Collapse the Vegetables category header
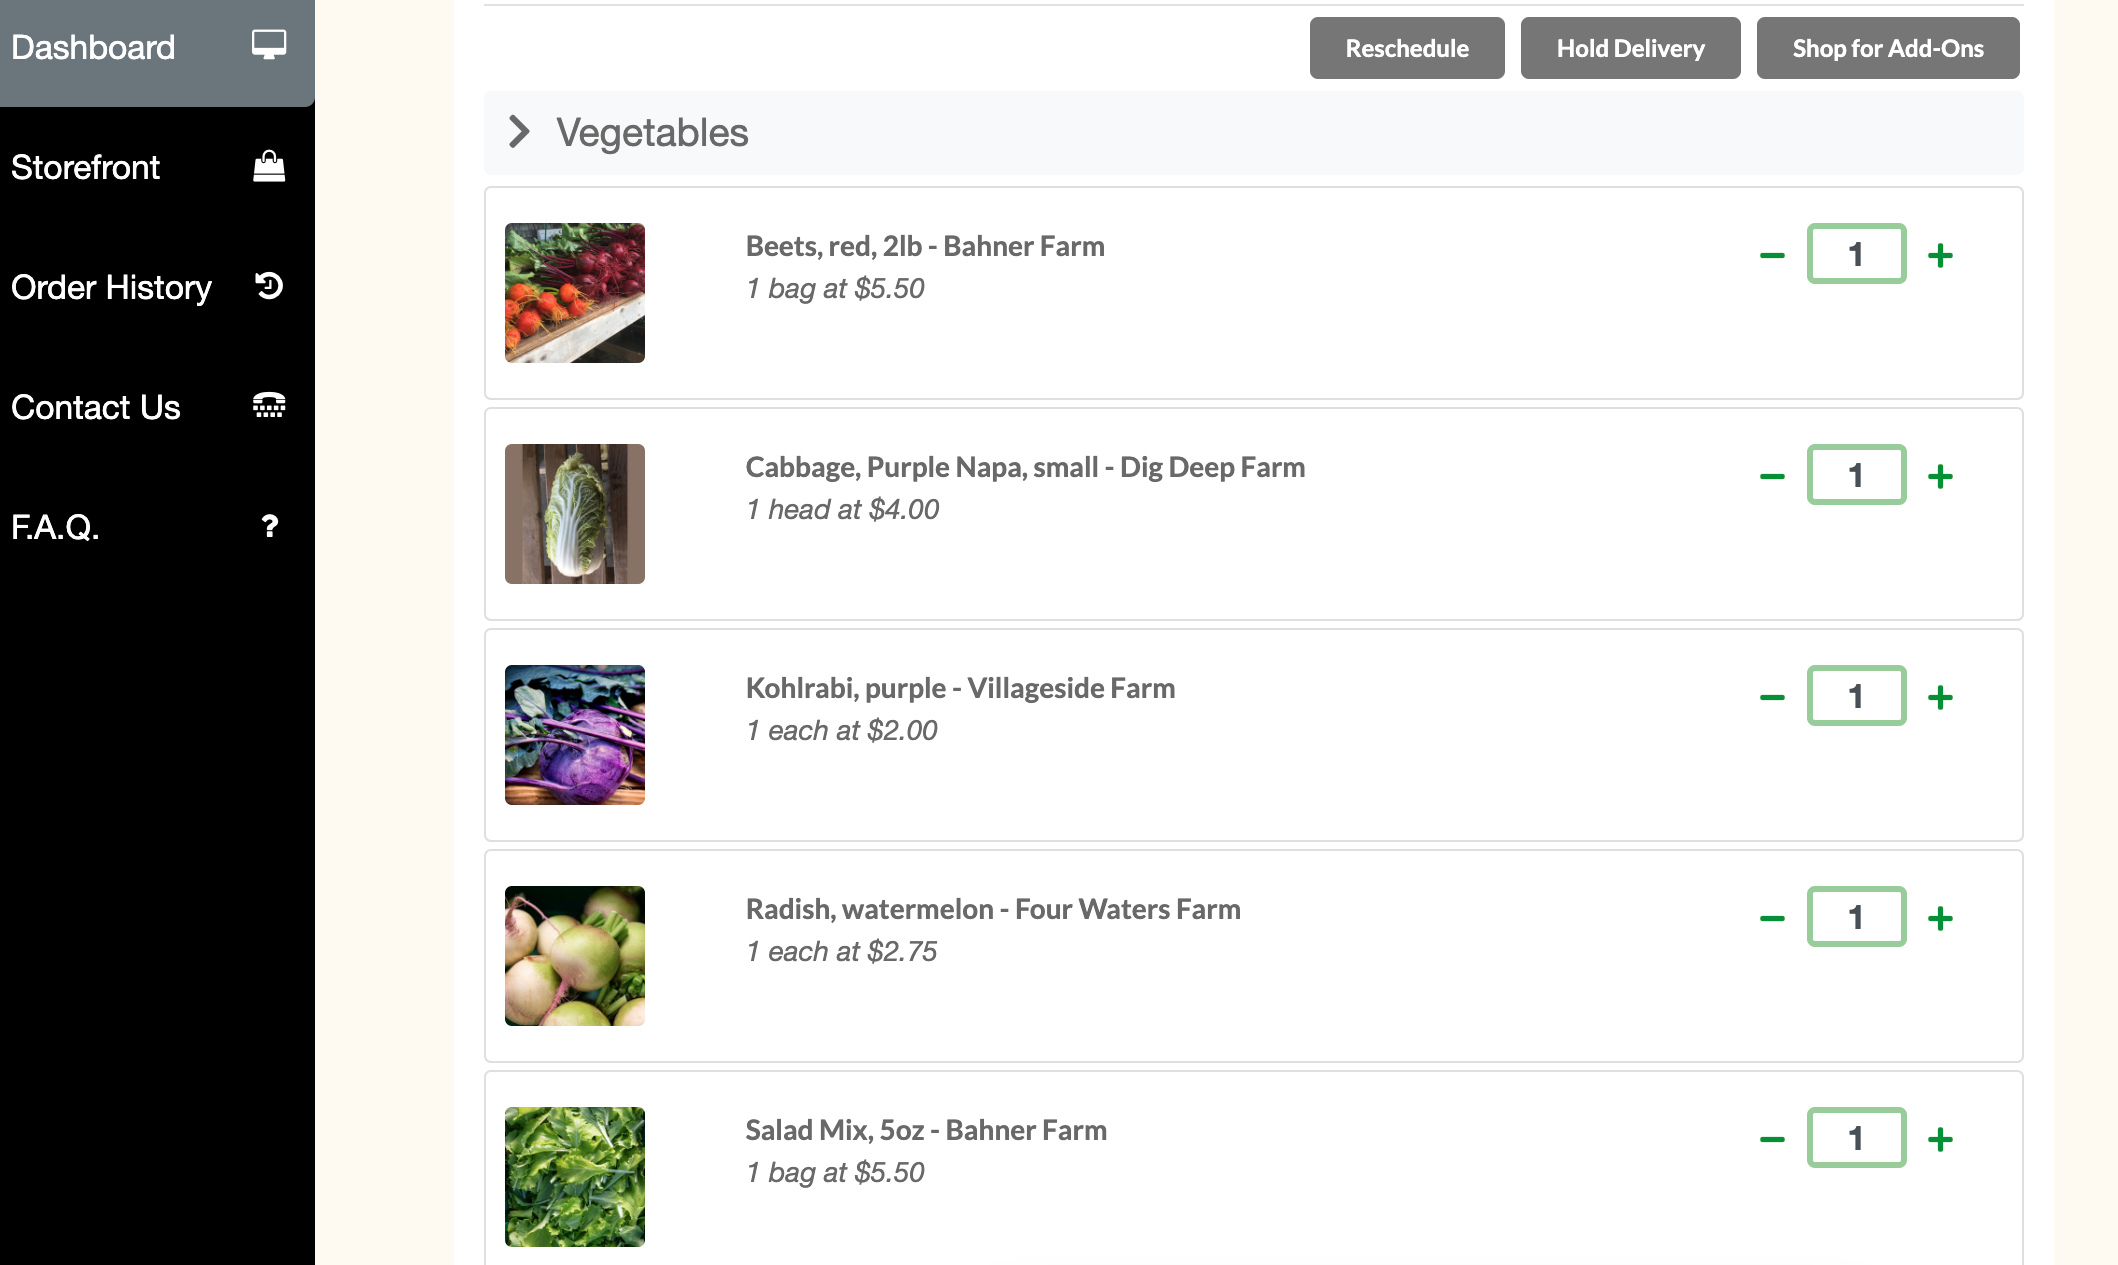 click(652, 132)
